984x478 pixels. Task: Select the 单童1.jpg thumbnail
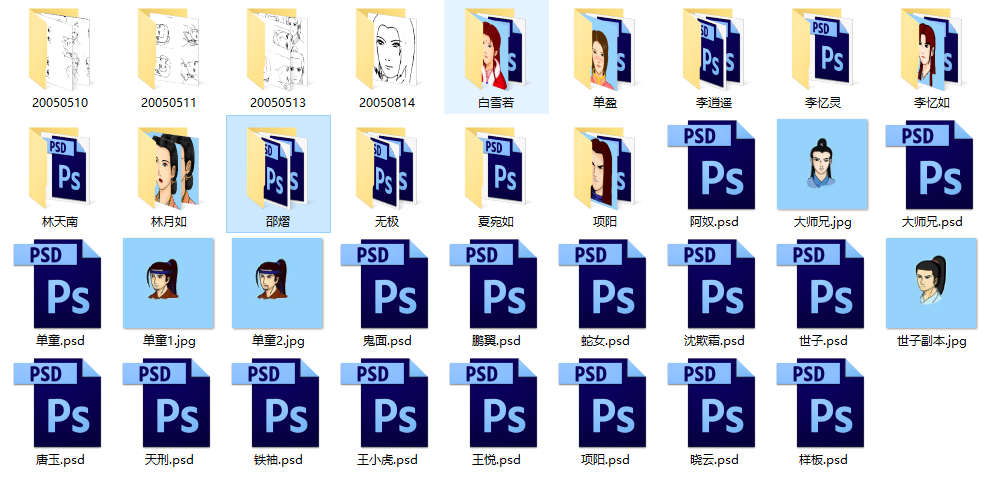[x=169, y=284]
